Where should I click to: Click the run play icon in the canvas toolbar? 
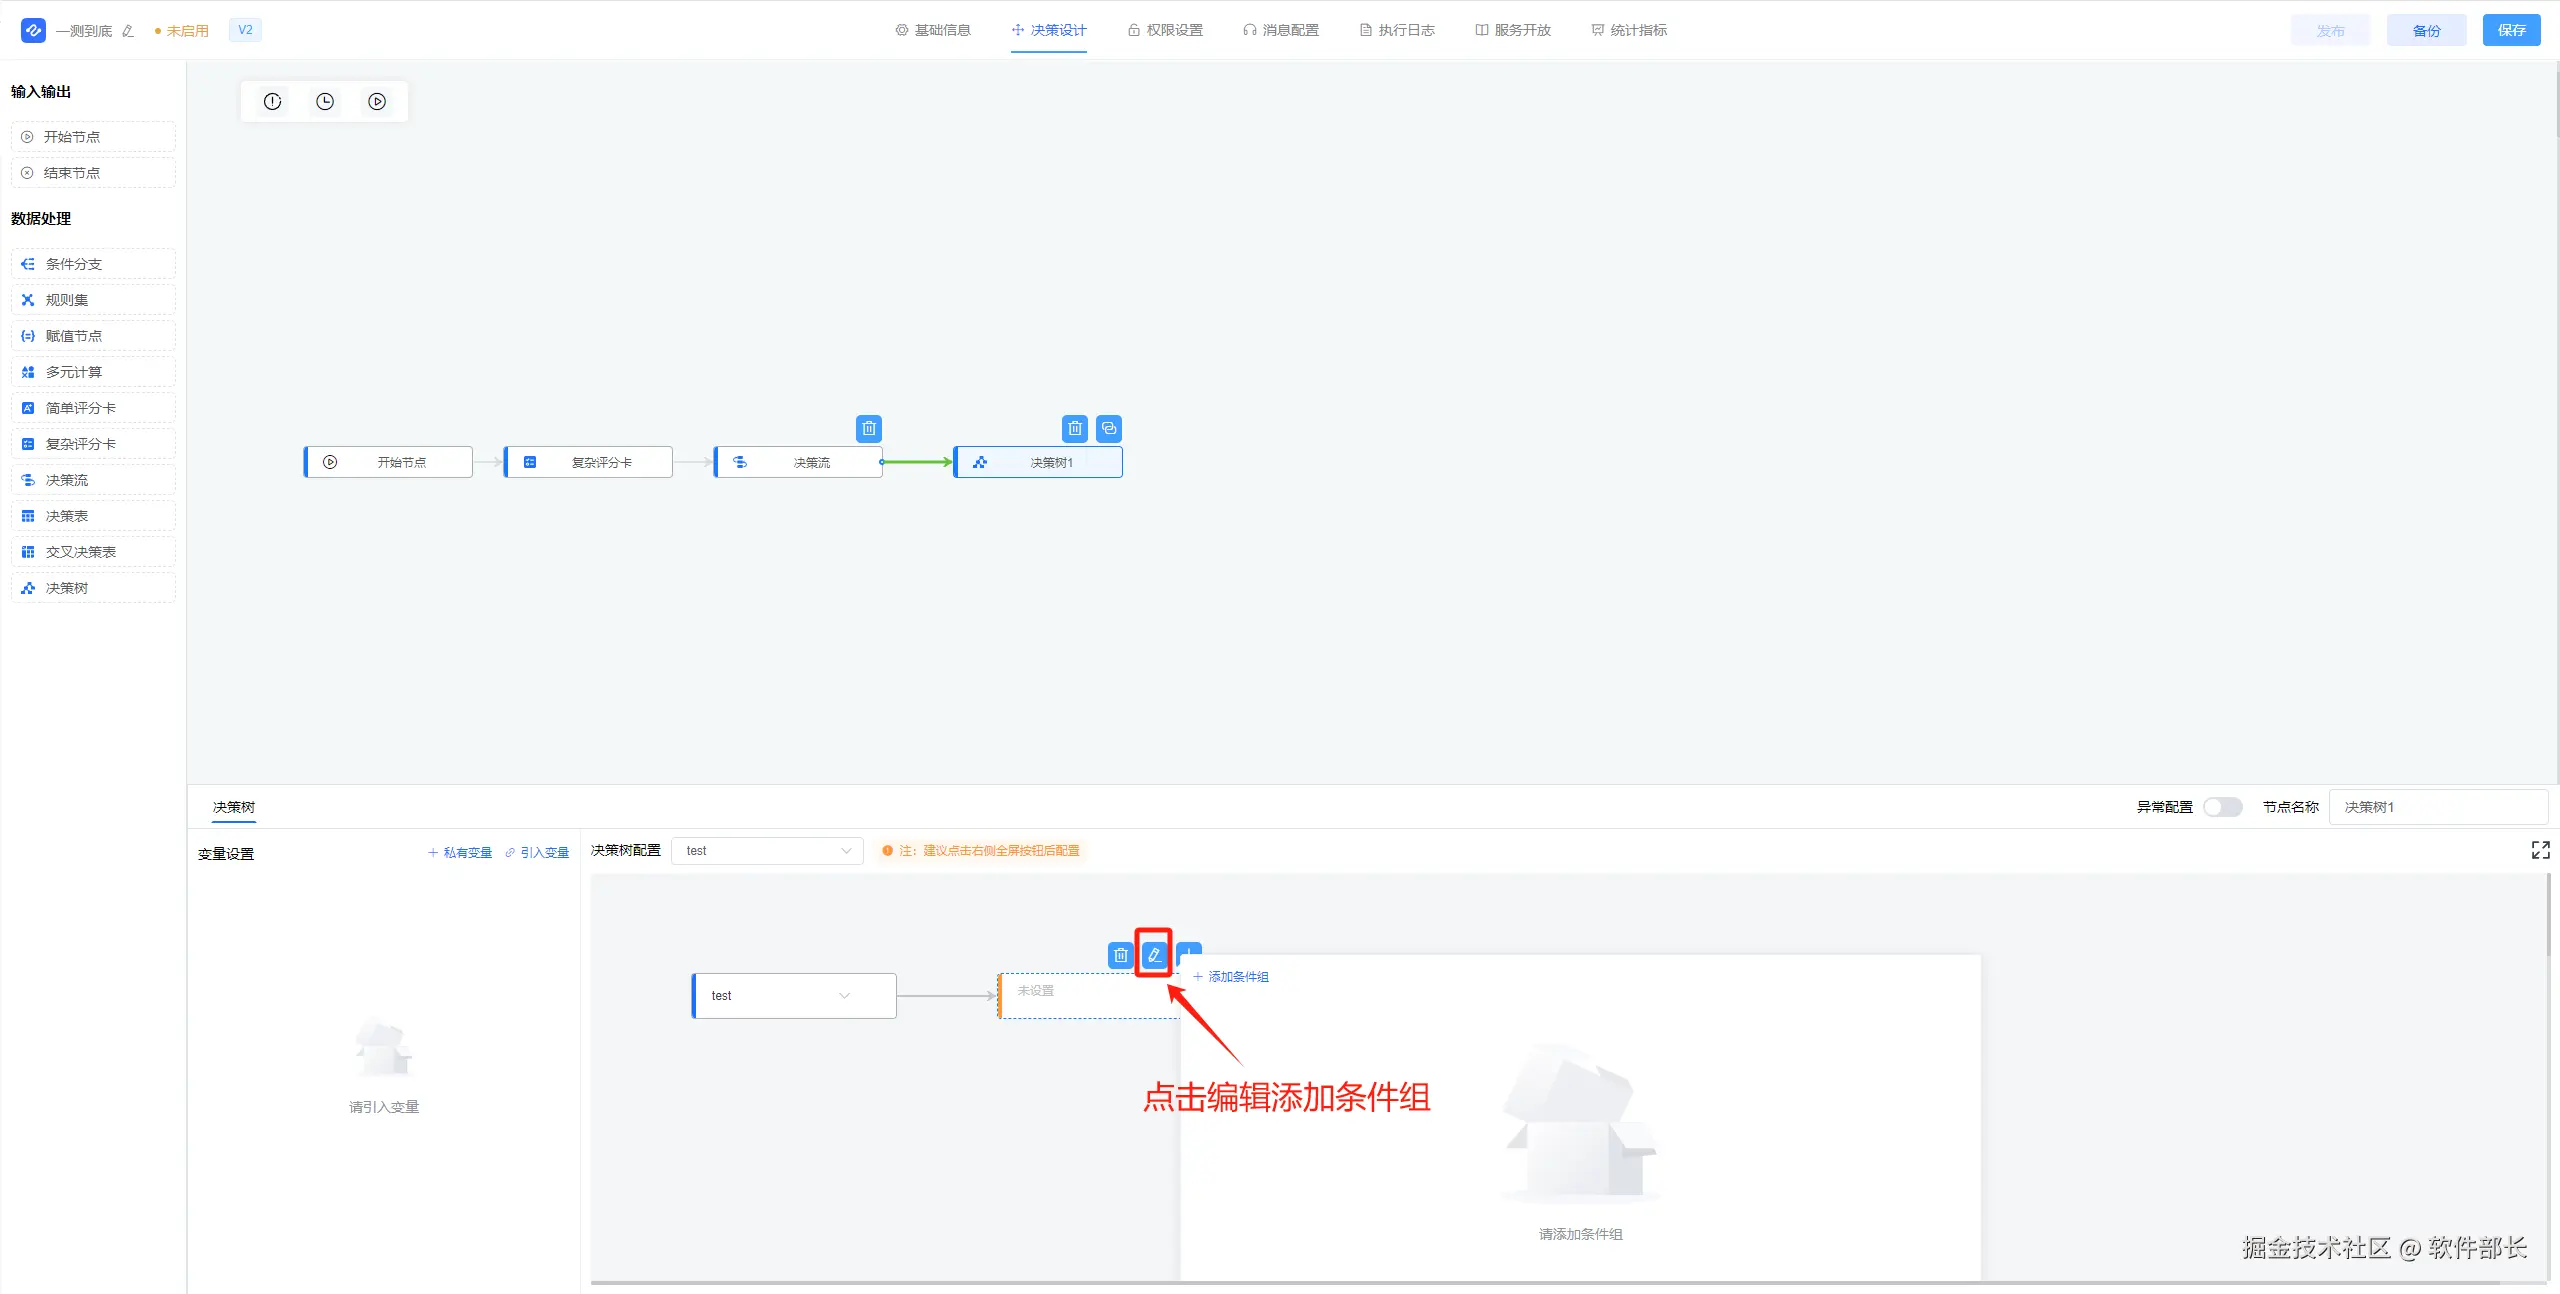pos(377,102)
